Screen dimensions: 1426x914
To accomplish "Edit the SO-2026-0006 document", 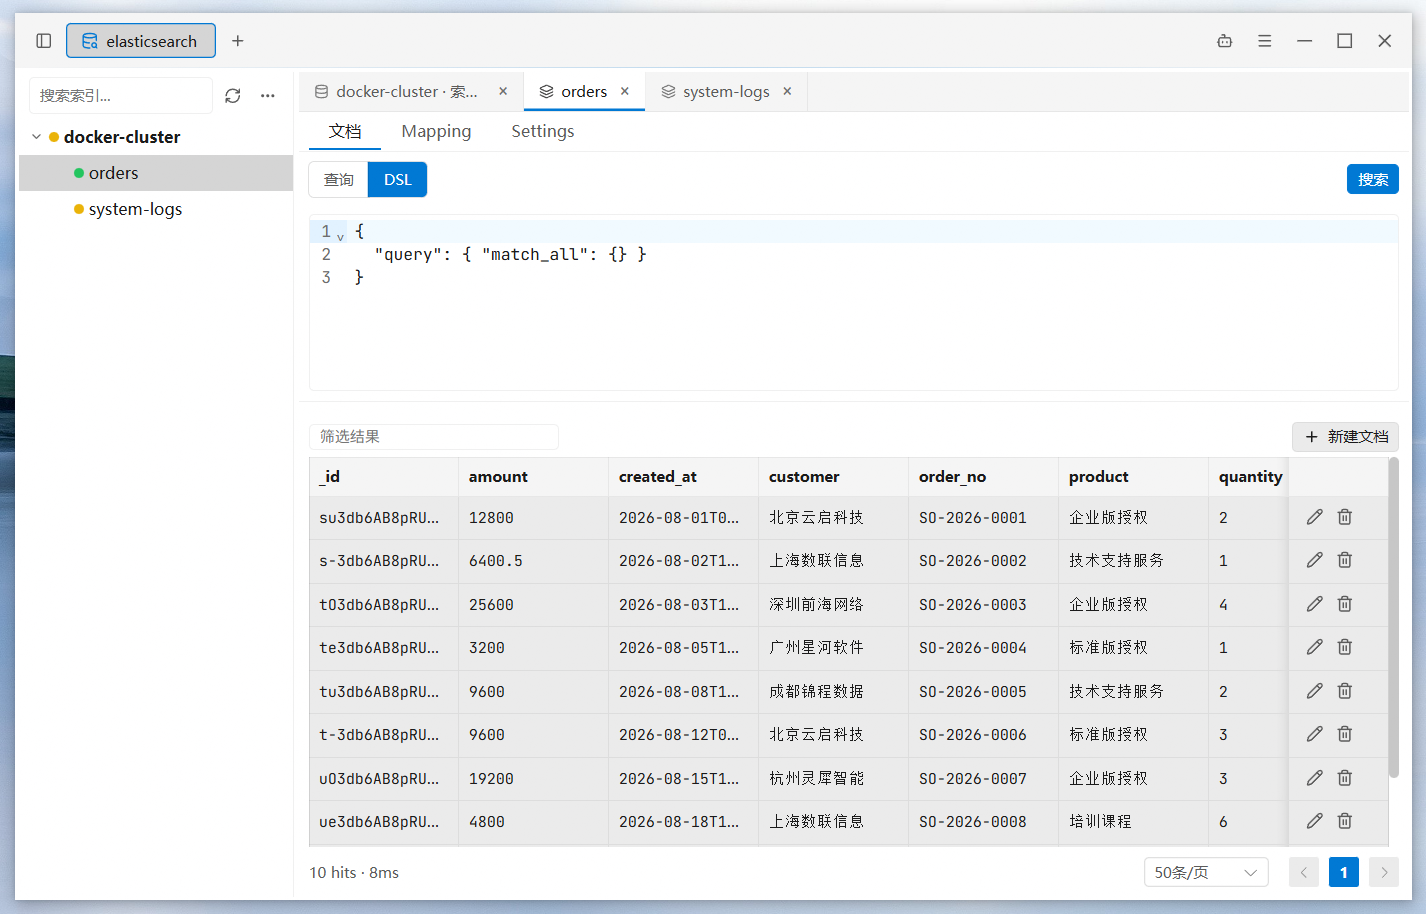I will 1315,734.
